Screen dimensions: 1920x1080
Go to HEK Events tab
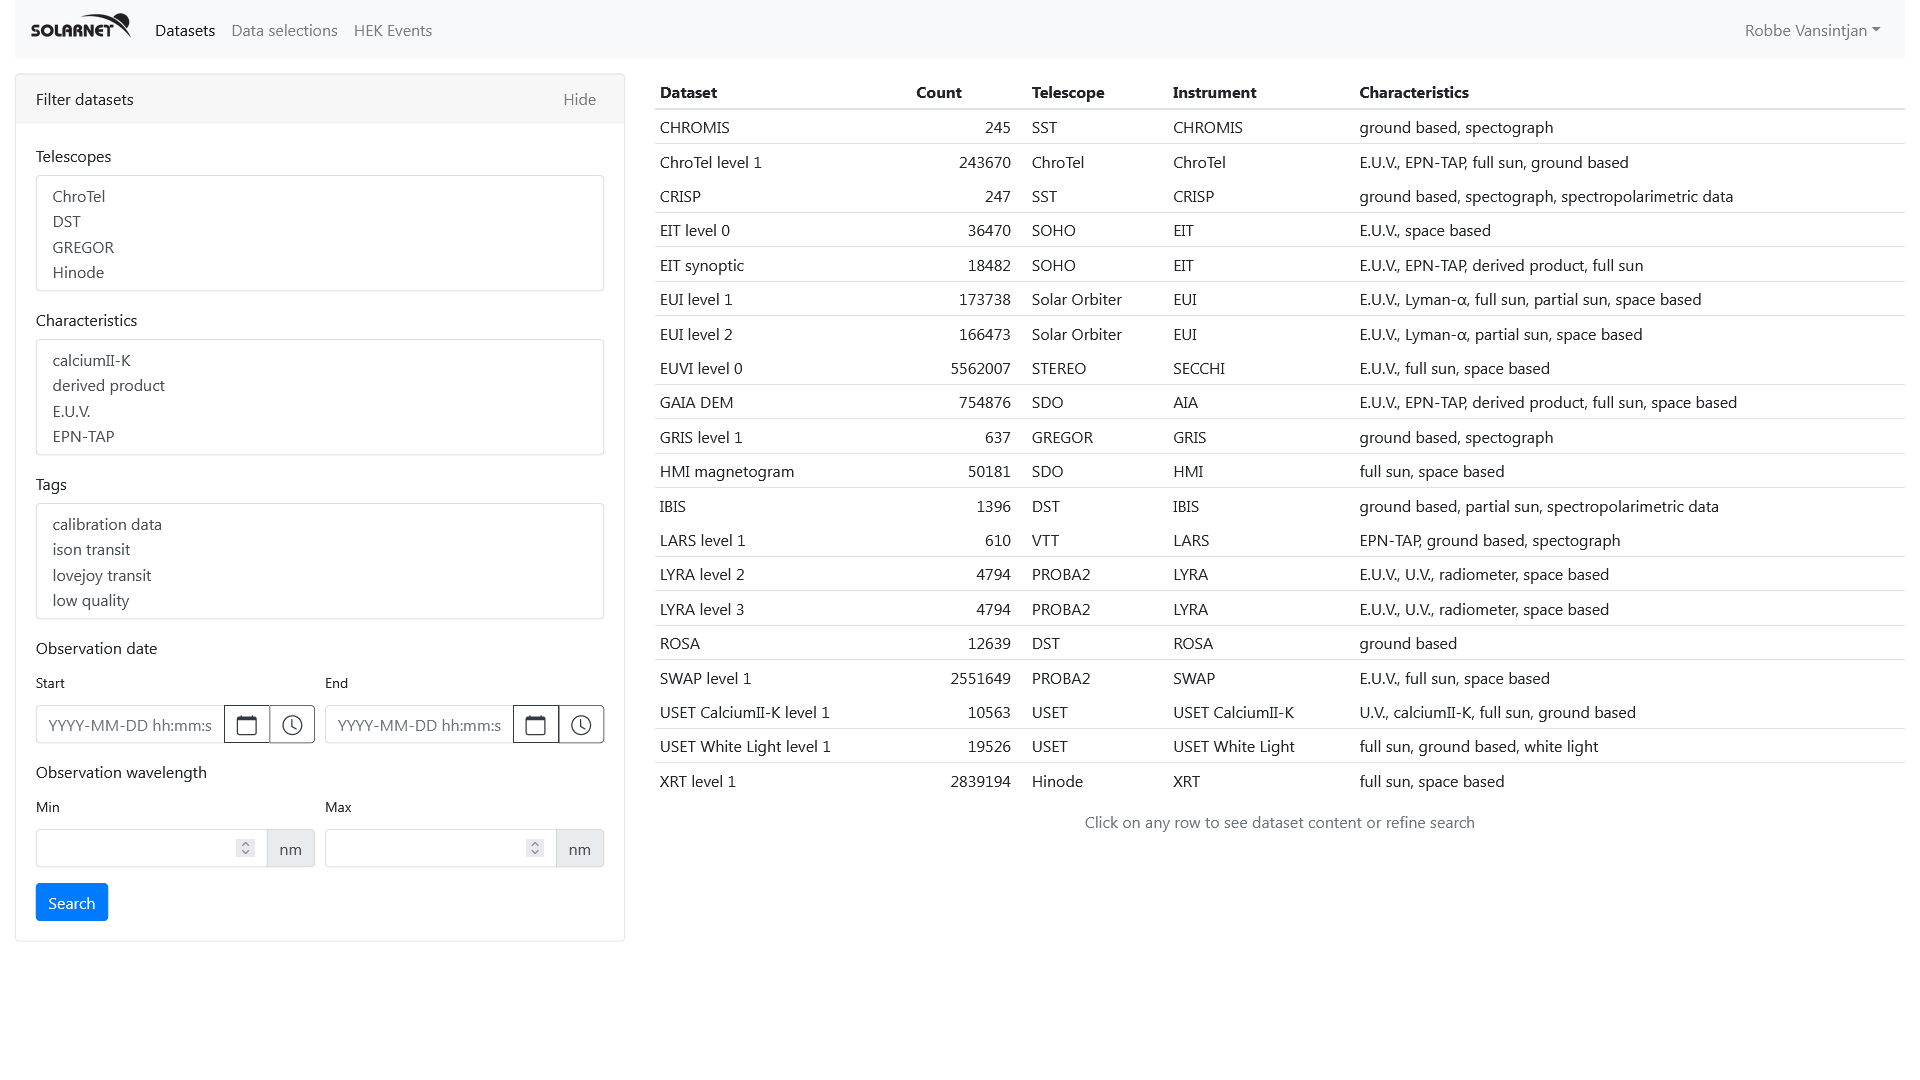[393, 30]
